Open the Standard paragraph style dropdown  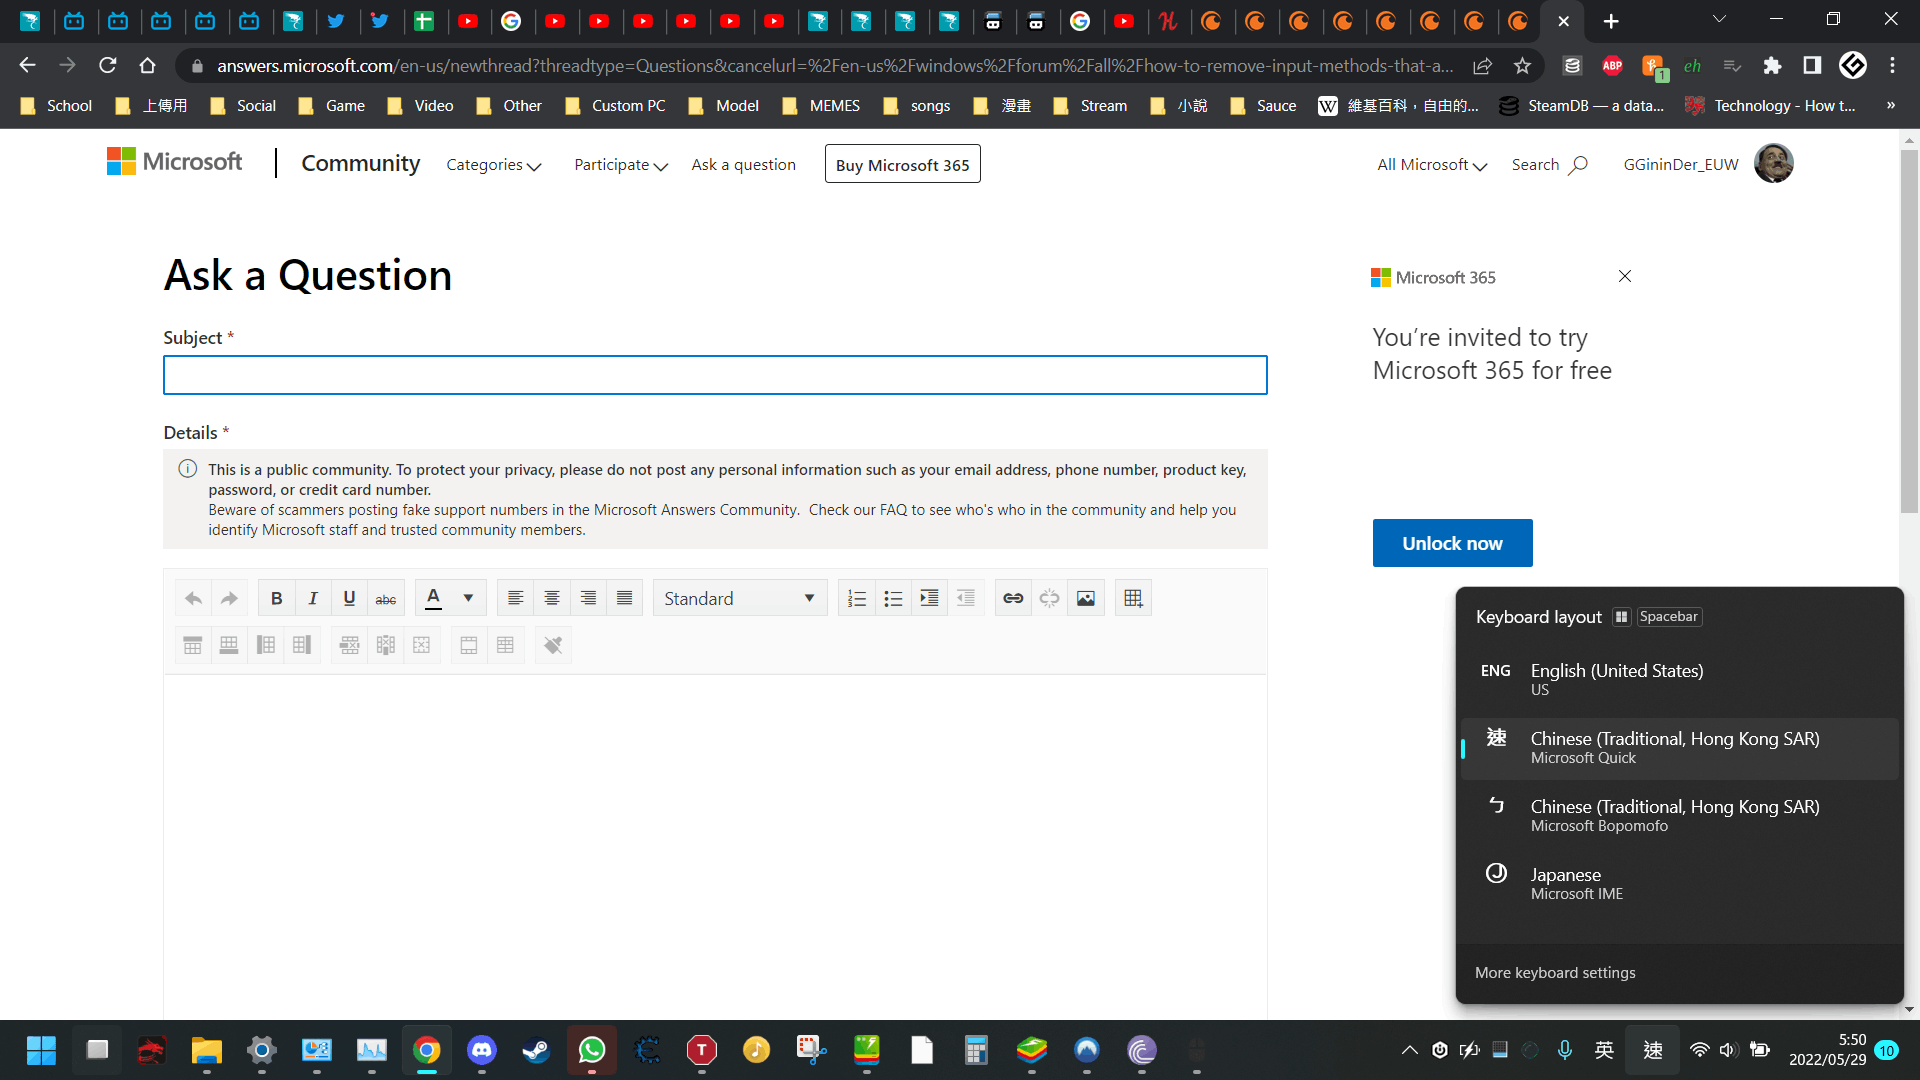pos(740,597)
